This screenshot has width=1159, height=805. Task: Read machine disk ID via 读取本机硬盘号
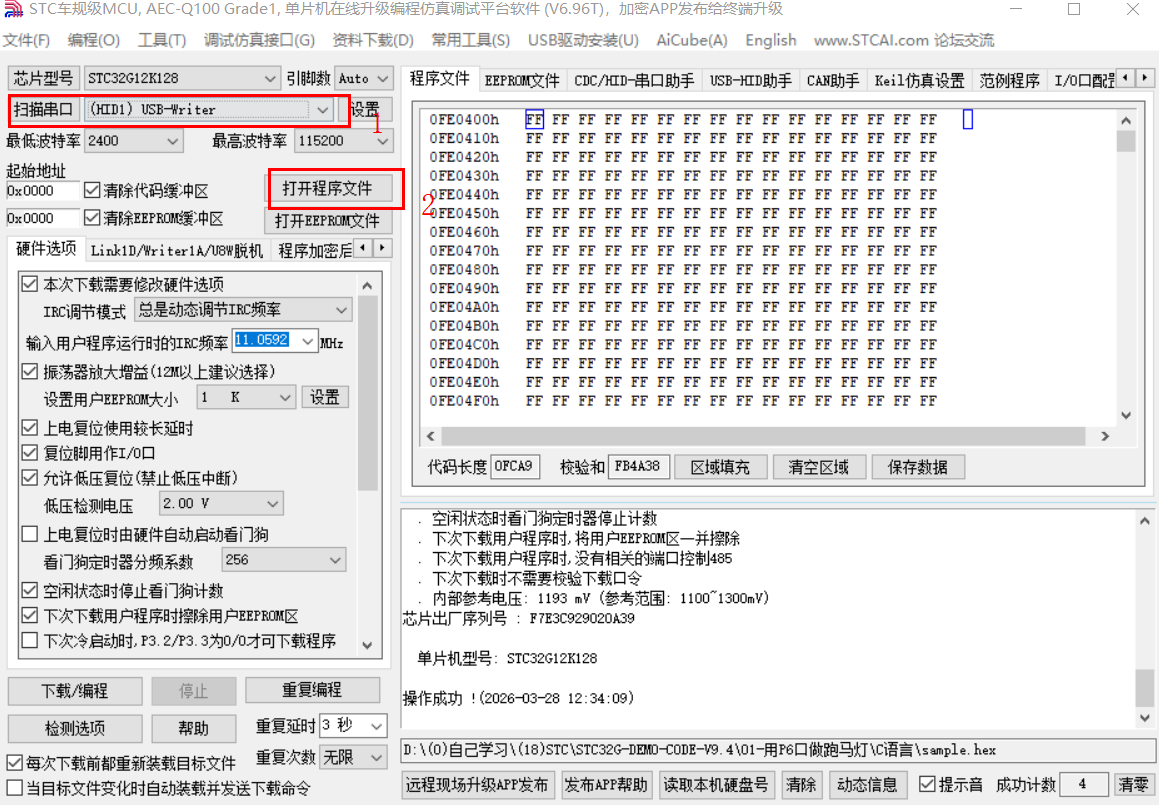pyautogui.click(x=716, y=784)
